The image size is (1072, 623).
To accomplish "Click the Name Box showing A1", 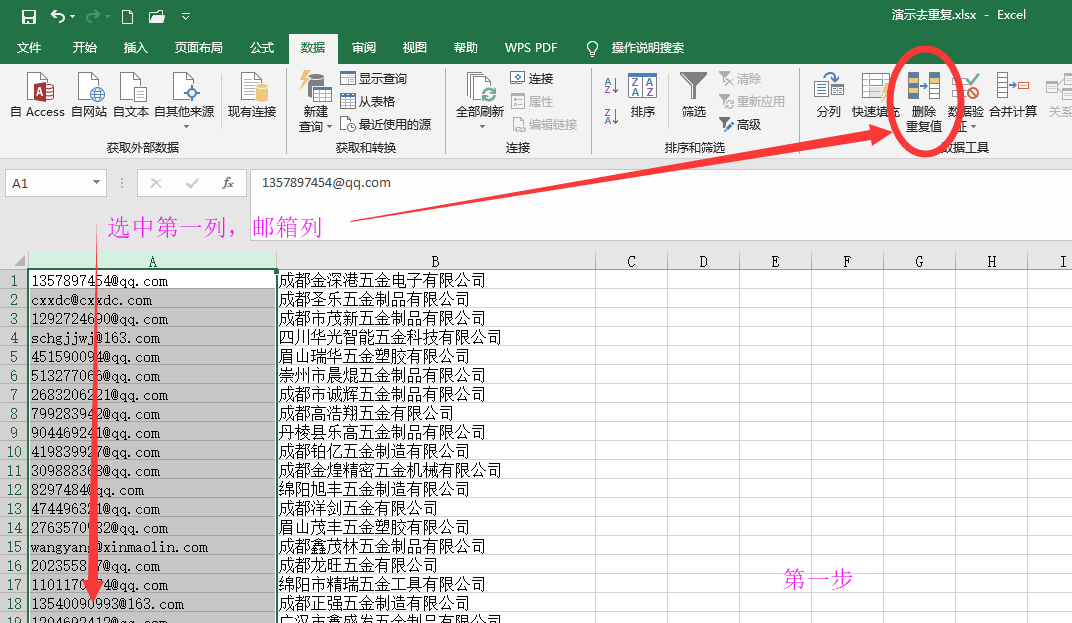I will point(48,183).
